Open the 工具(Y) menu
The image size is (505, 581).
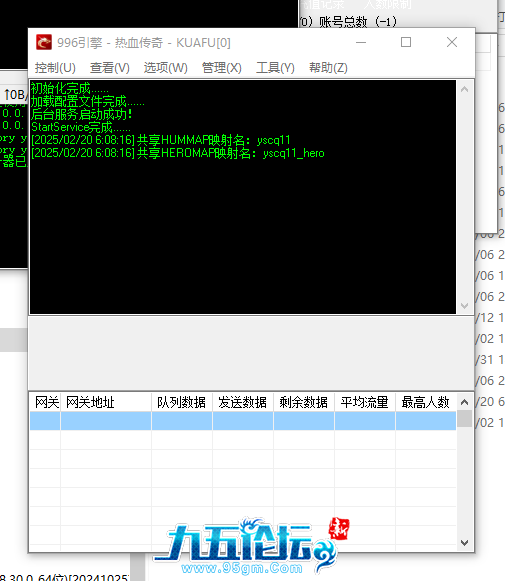click(x=275, y=68)
